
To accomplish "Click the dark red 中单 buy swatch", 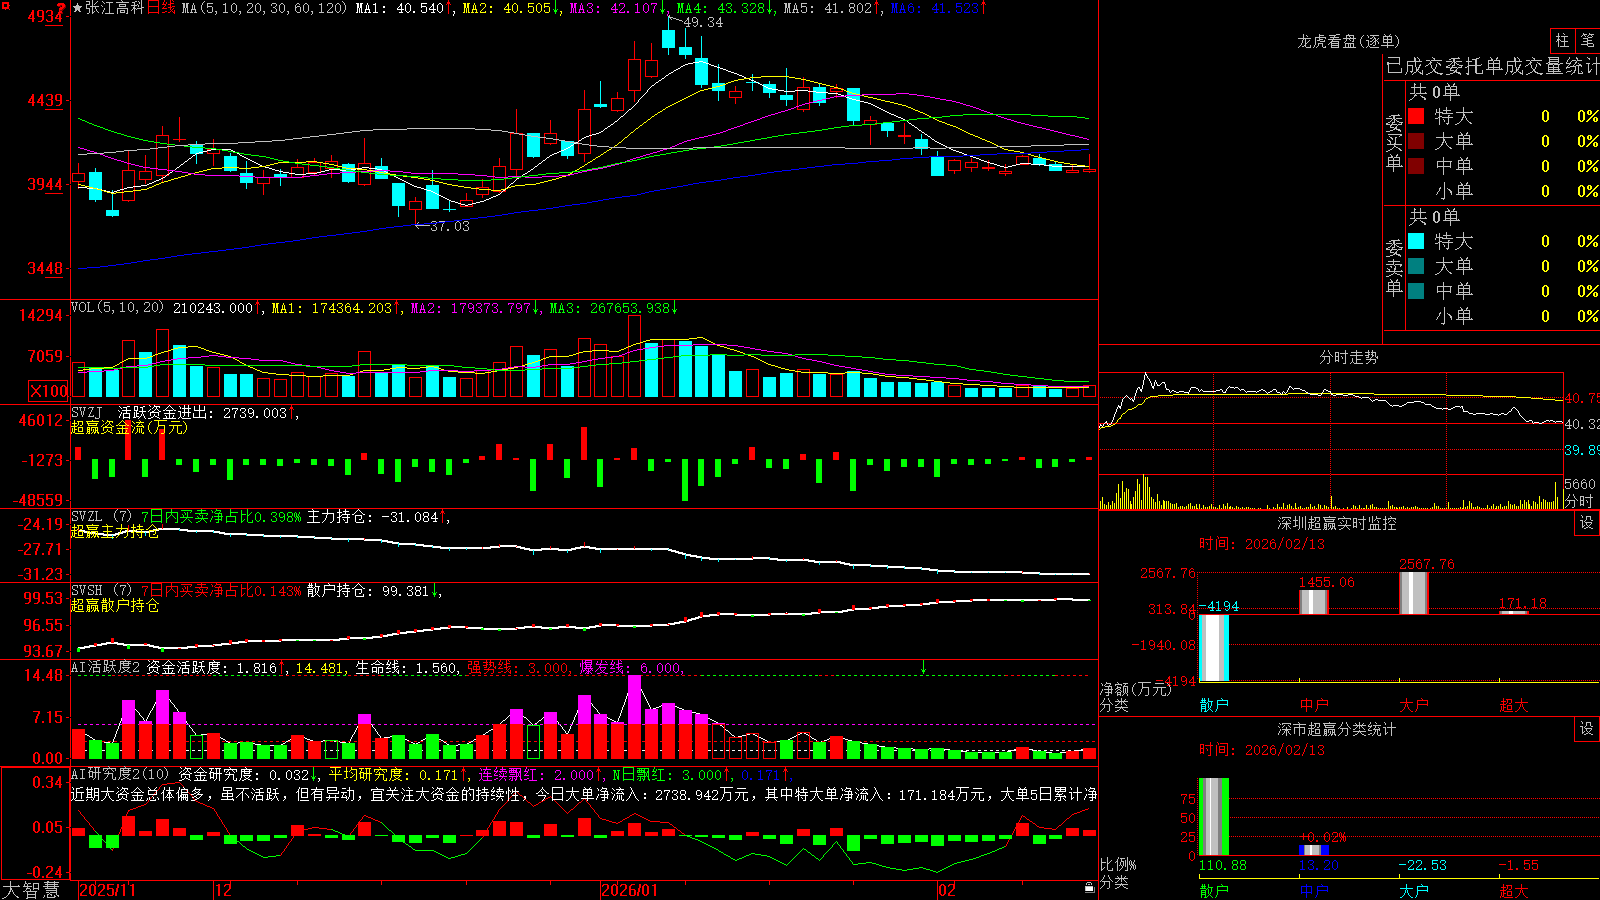I will click(x=1416, y=166).
